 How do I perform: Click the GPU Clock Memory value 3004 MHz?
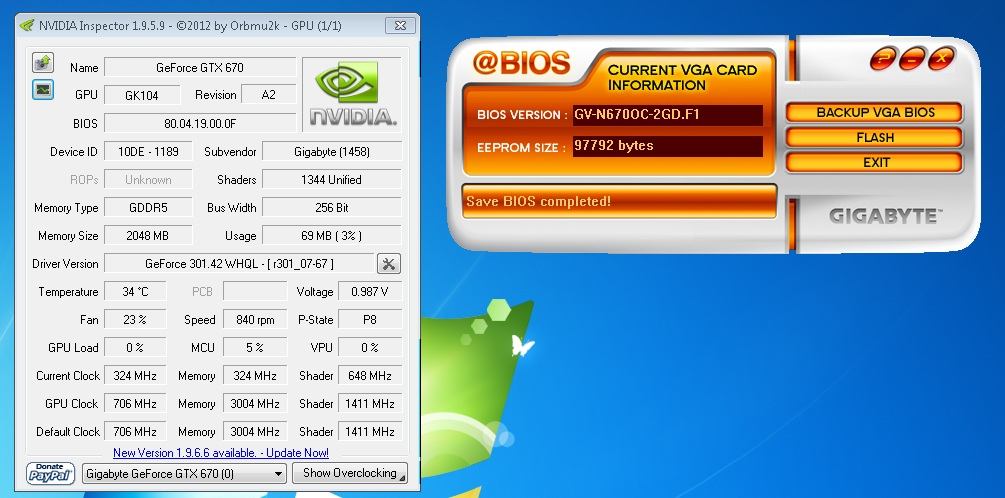tap(254, 403)
